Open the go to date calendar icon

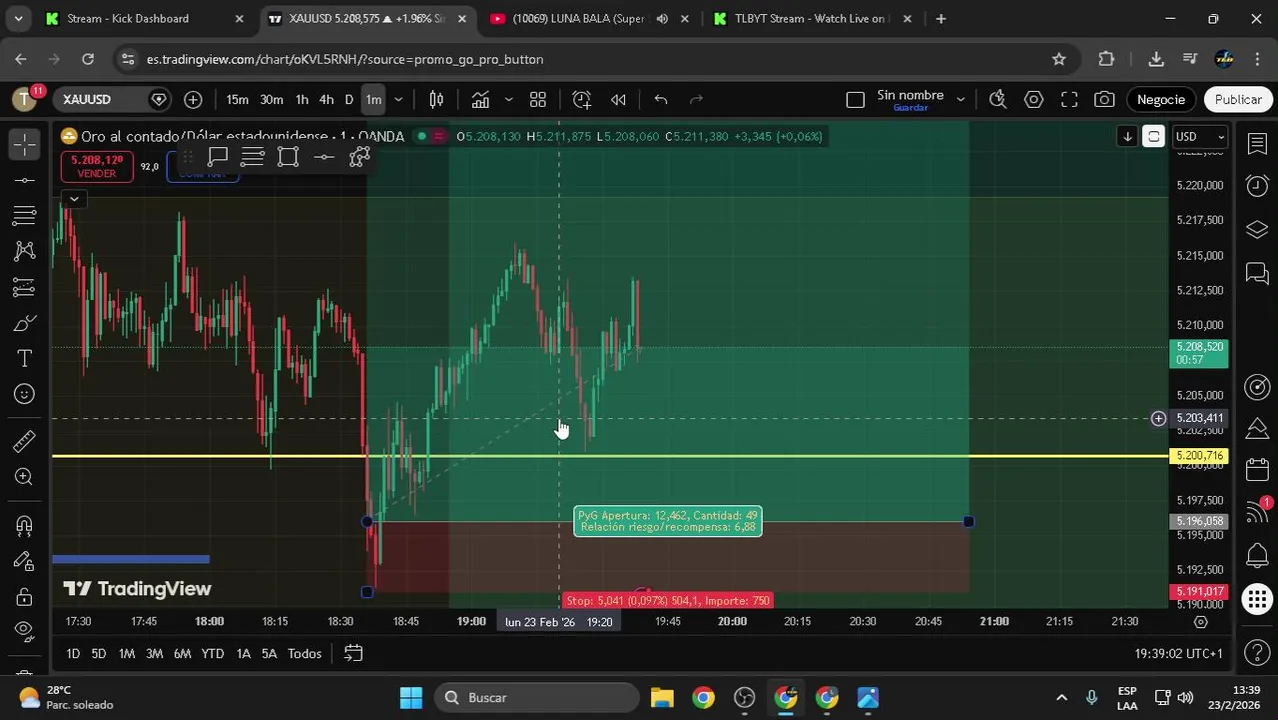353,653
